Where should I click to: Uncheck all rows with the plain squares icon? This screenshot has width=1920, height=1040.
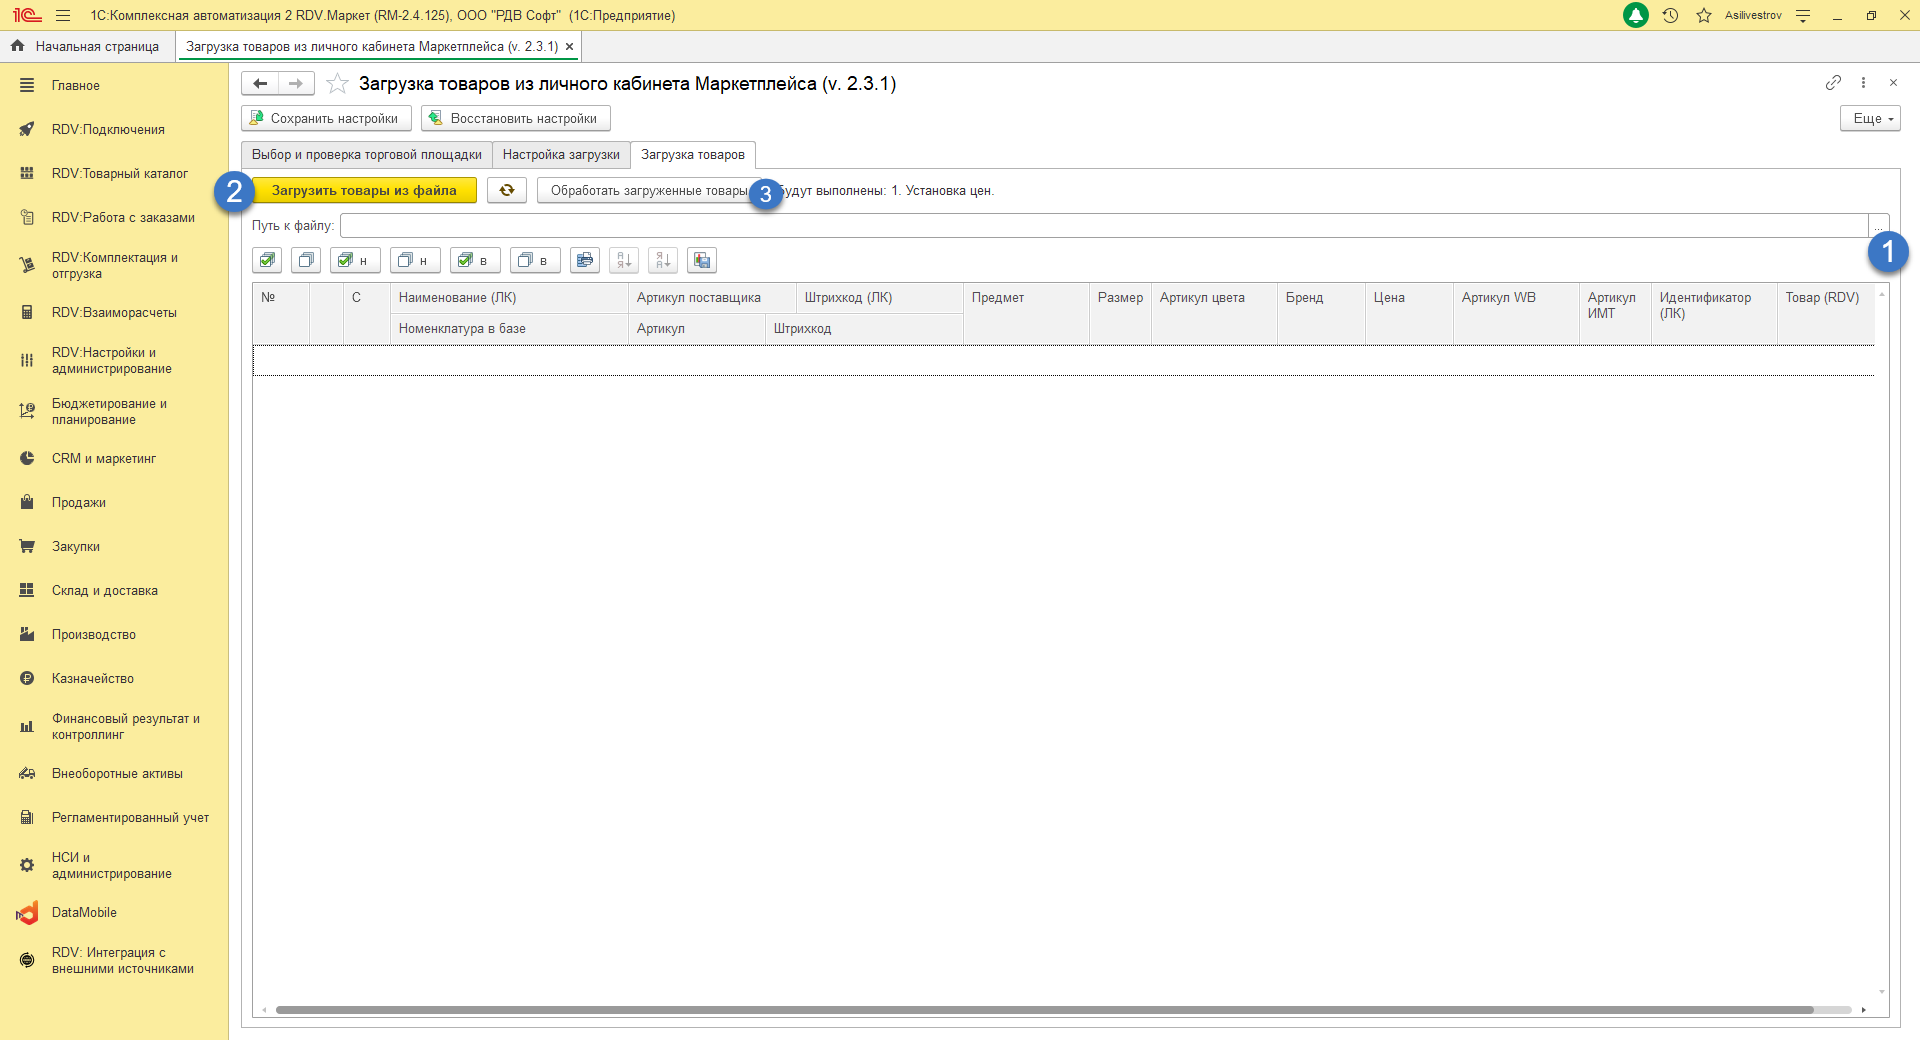(306, 260)
